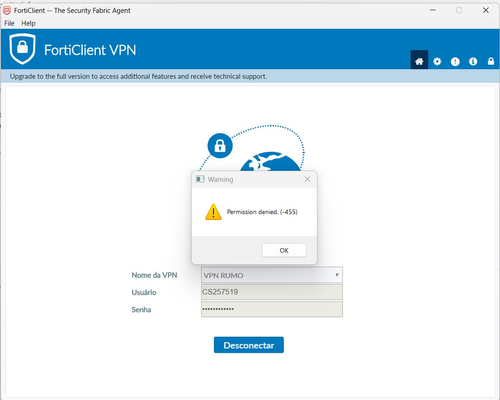Image resolution: width=500 pixels, height=400 pixels.
Task: Click the FortiClient shield logo
Action: point(22,49)
